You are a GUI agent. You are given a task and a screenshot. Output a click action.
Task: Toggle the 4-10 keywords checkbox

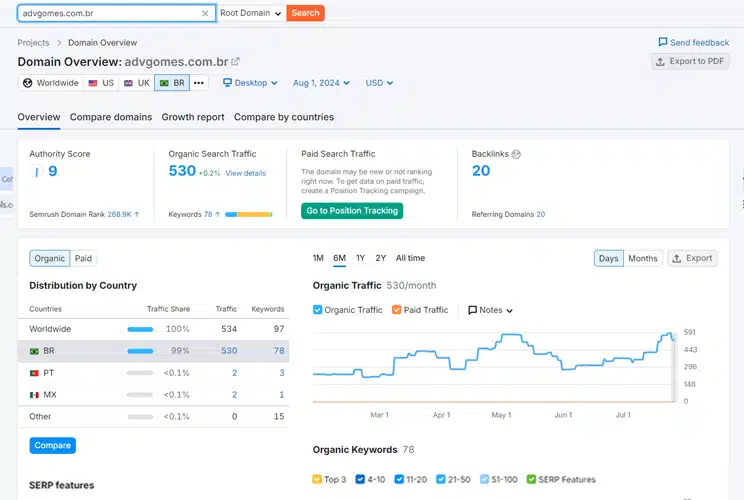pyautogui.click(x=360, y=479)
